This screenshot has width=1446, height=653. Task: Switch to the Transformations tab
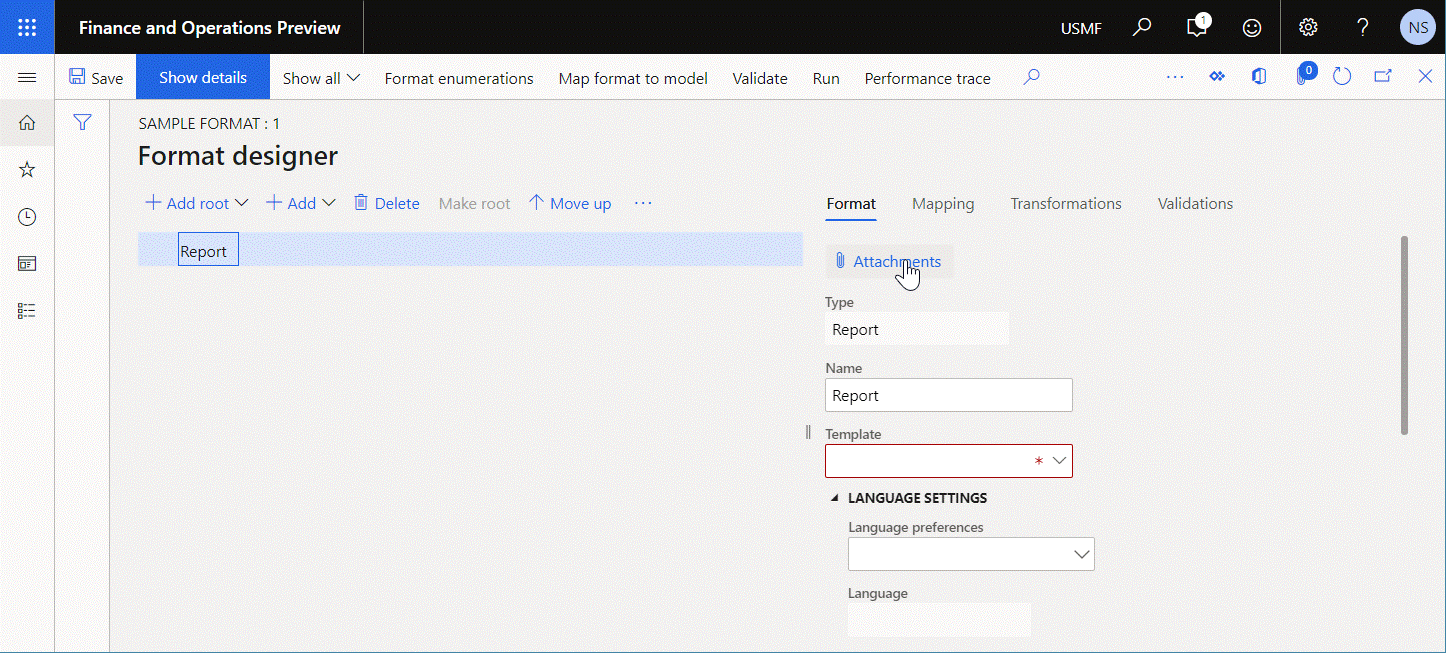[1065, 203]
